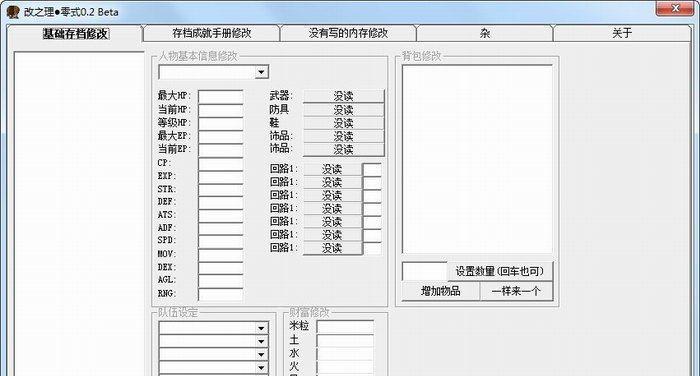700x376 pixels.
Task: Focus the 土 sepith input field
Action: click(x=345, y=340)
